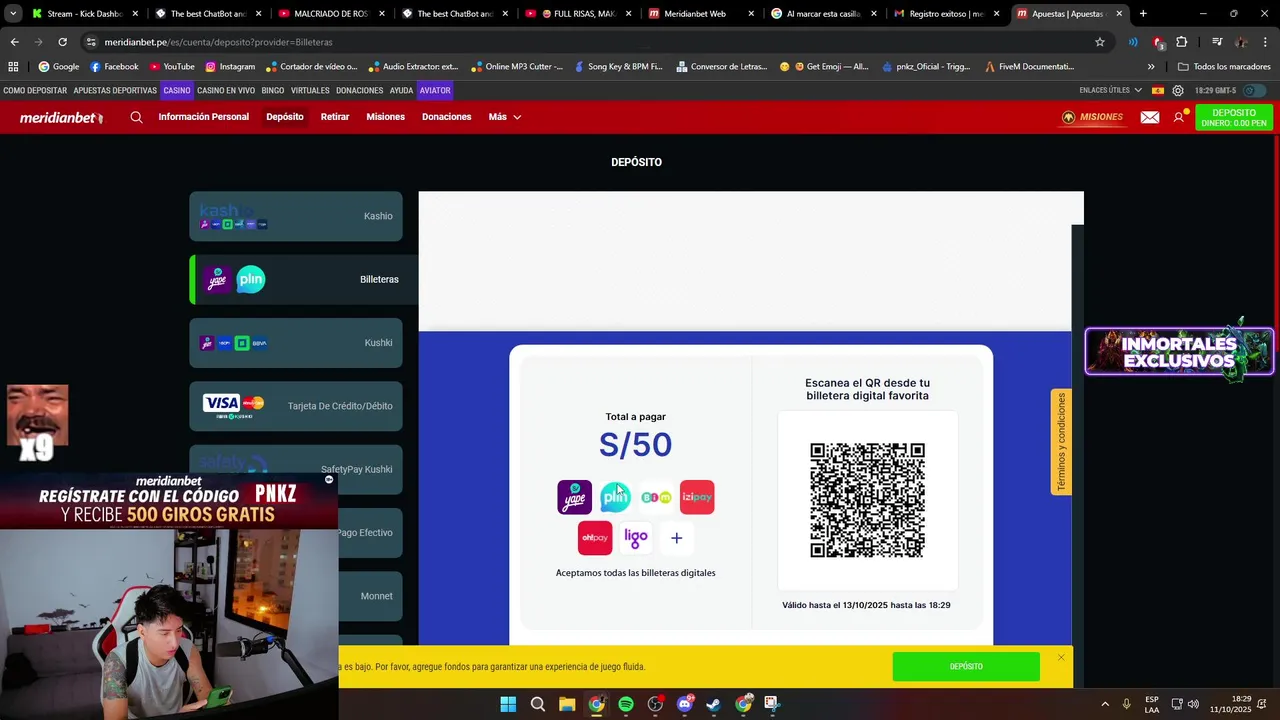Open the Donaciones menu item in red bar
Screen dimensions: 1280x720
coord(446,117)
